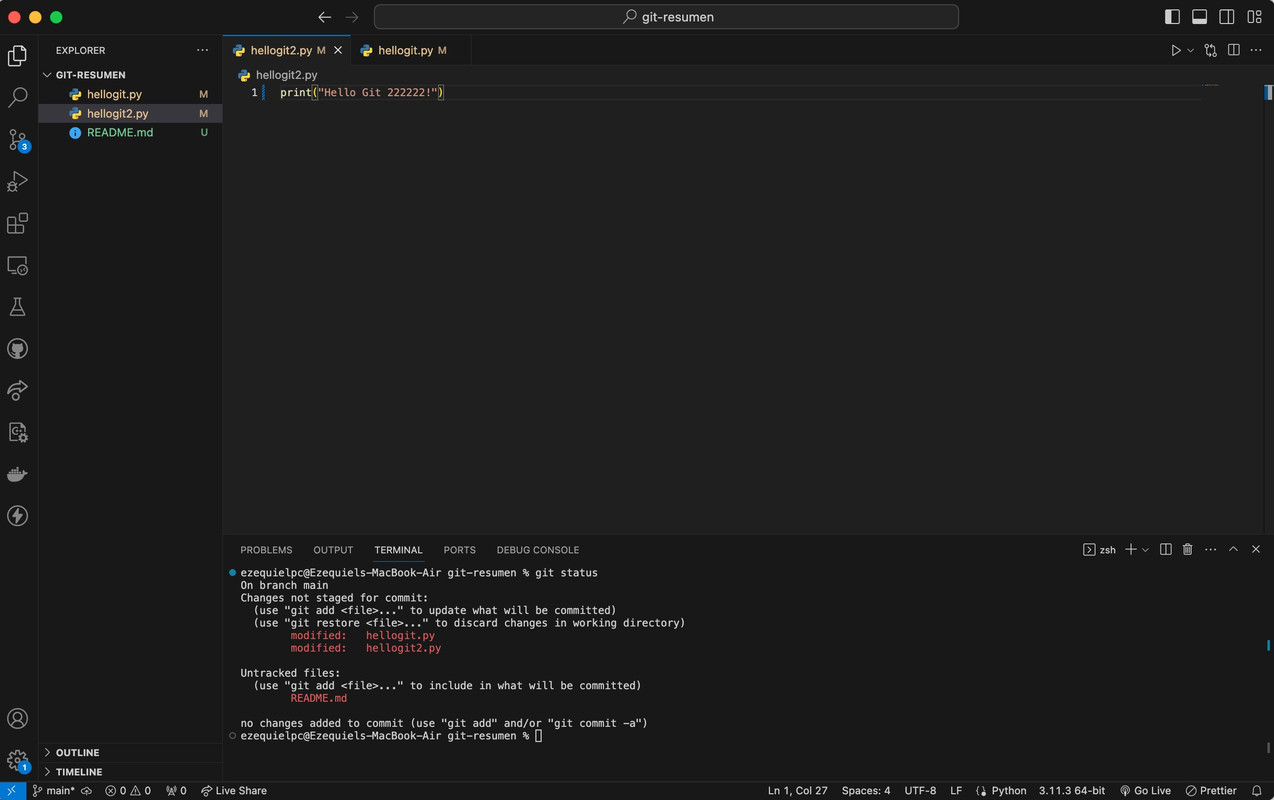This screenshot has width=1274, height=800.
Task: Run Python file with the play button
Action: [x=1176, y=50]
